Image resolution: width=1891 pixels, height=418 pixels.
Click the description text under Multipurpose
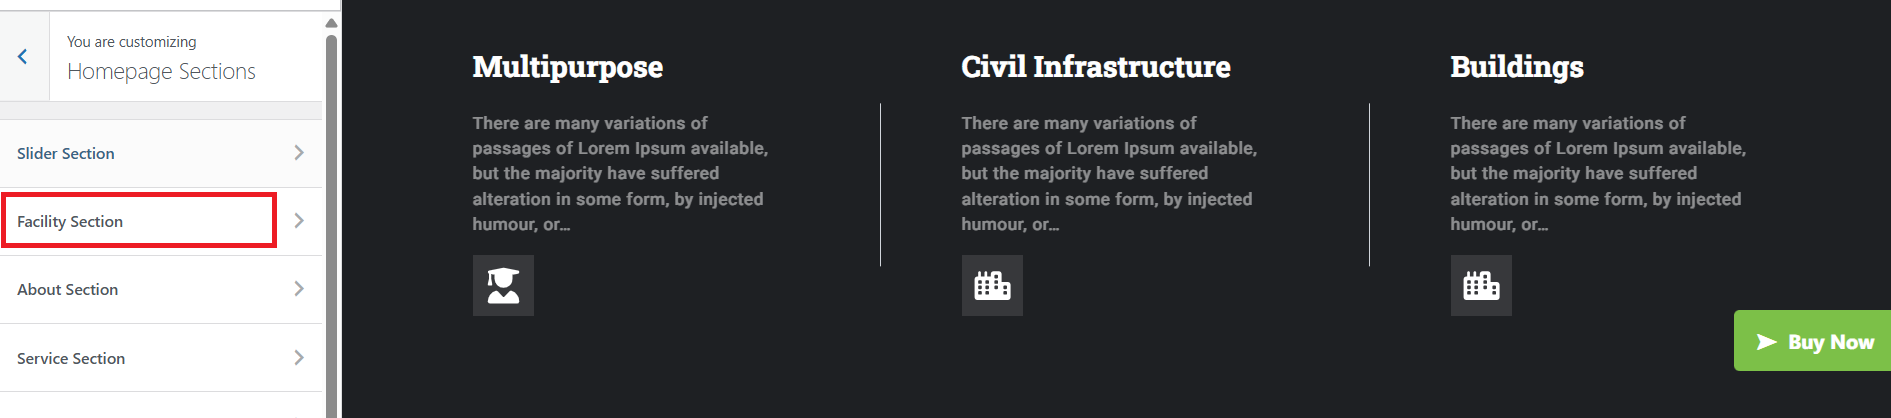coord(620,174)
